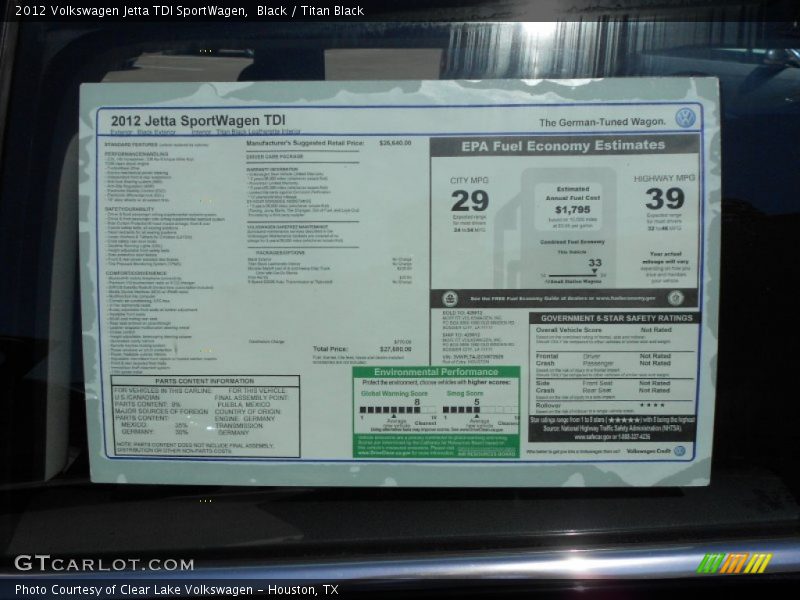The height and width of the screenshot is (600, 800).
Task: Click the '2012 Jetta SportWagen TDI' heading
Action: pyautogui.click(x=198, y=121)
